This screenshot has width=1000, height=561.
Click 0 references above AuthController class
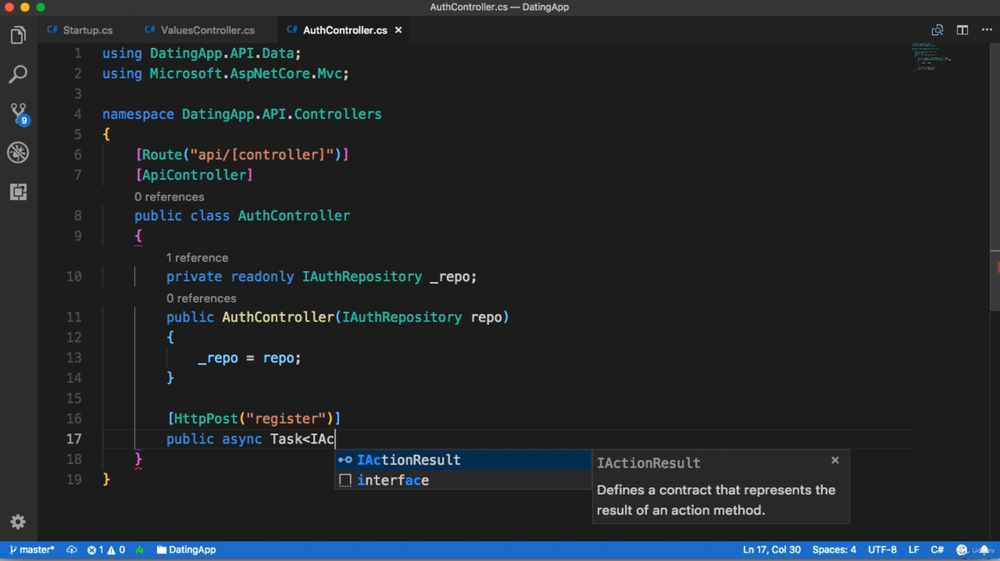pyautogui.click(x=169, y=197)
